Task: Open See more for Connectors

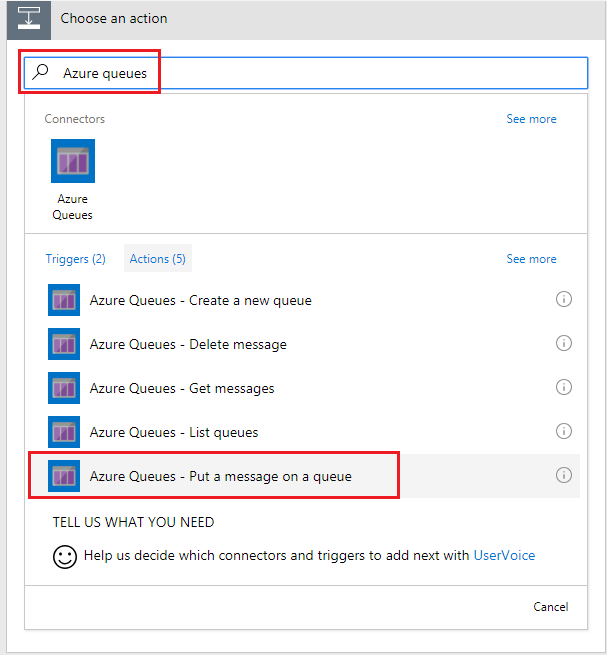Action: [531, 119]
